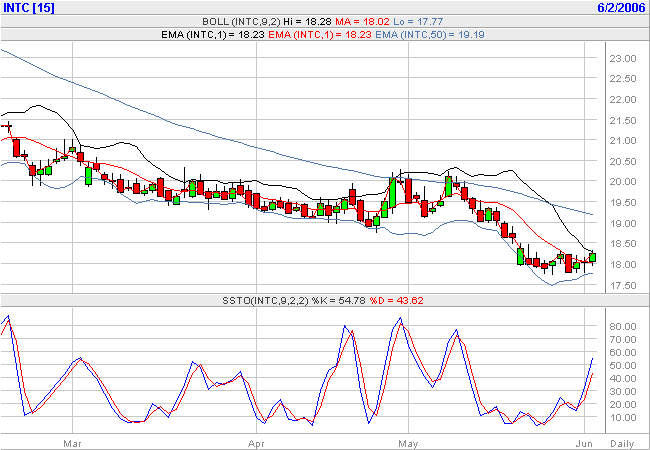Click the 18.00 price axis label
Screen dimensions: 650x450
623,264
